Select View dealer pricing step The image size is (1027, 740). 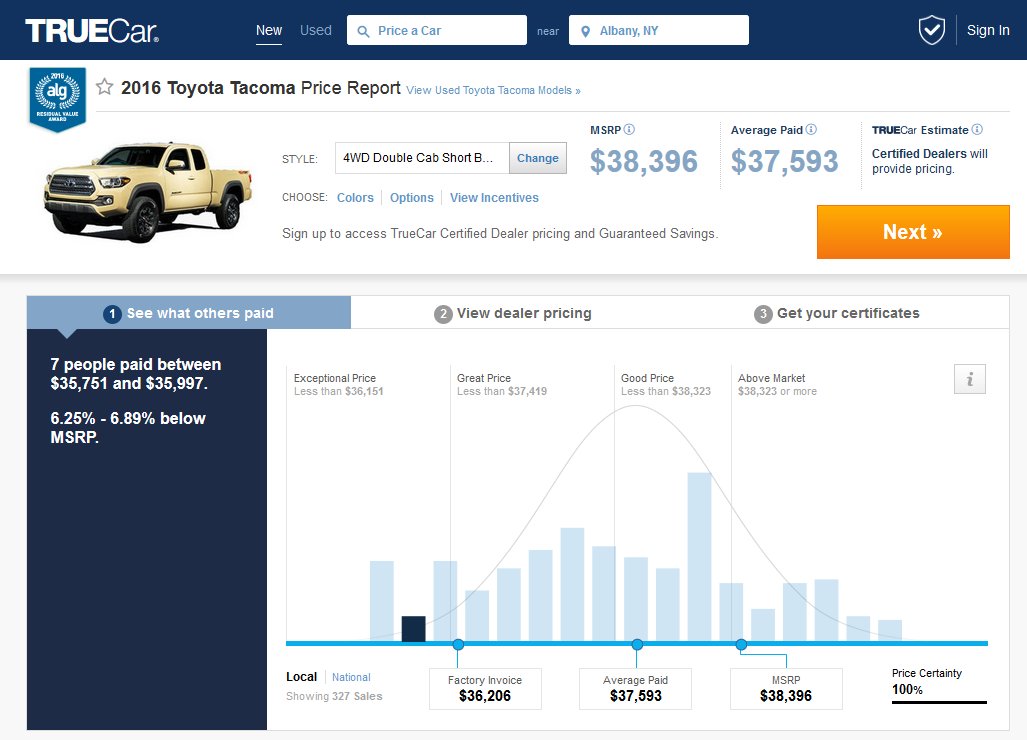(x=513, y=313)
